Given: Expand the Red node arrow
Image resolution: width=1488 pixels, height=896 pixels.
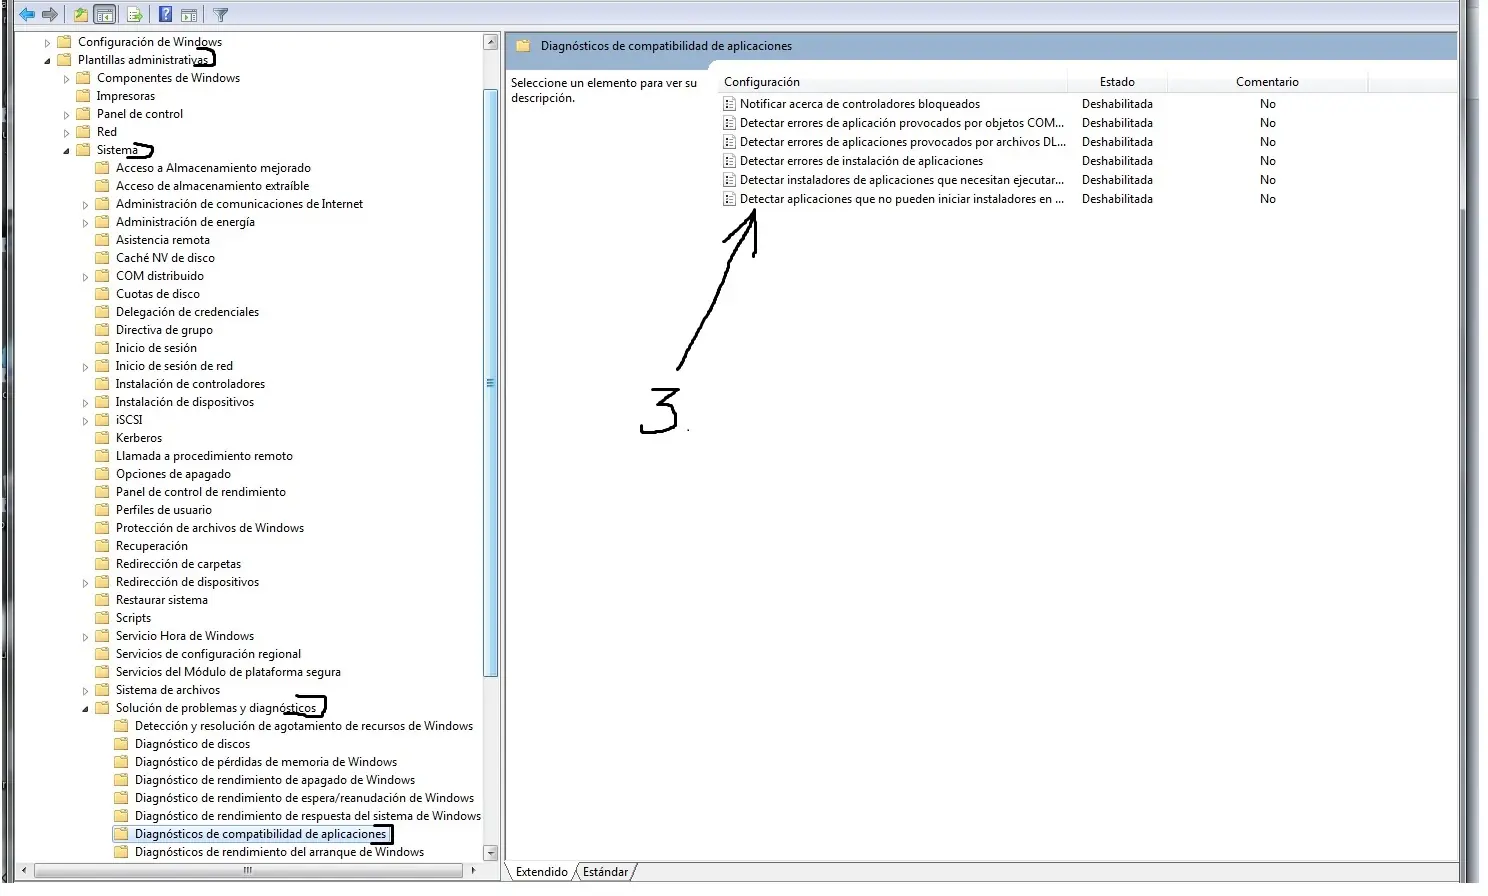Looking at the screenshot, I should [66, 133].
